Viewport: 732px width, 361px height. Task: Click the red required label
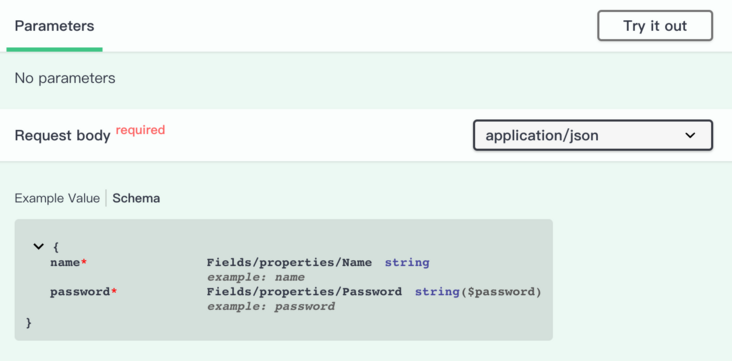click(x=141, y=130)
